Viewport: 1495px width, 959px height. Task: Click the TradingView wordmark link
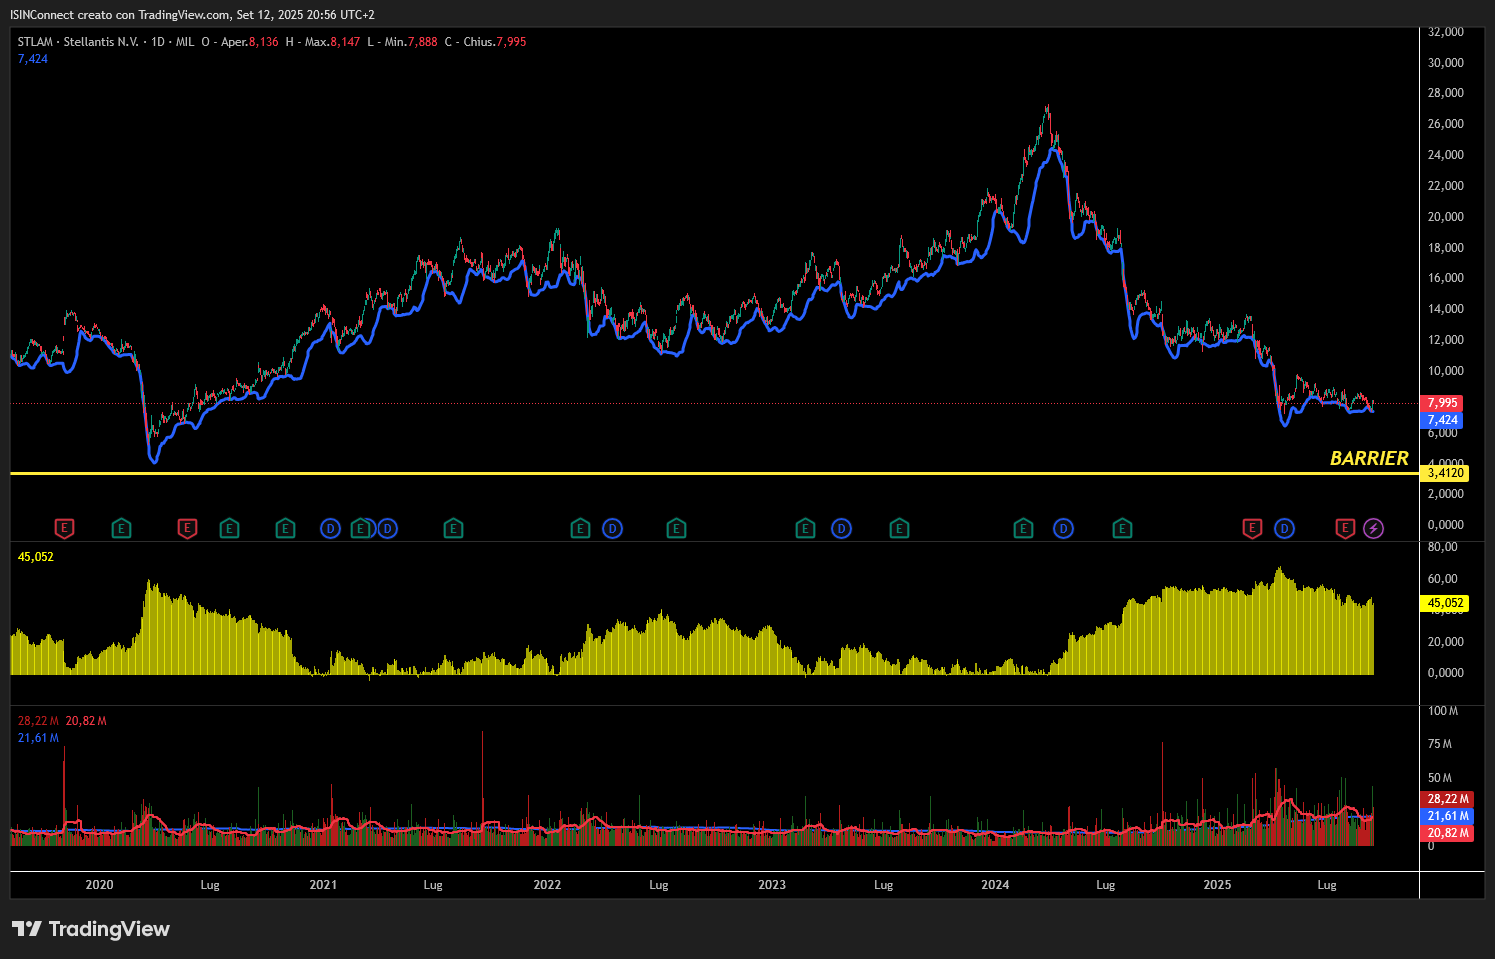pos(109,929)
